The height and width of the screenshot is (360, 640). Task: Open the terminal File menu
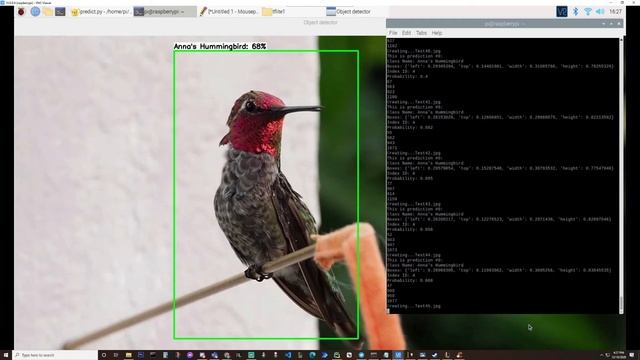click(393, 33)
